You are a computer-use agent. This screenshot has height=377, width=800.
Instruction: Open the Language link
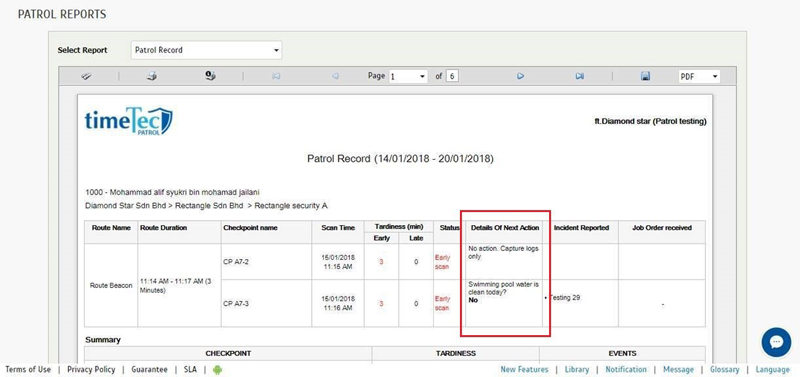coord(772,369)
